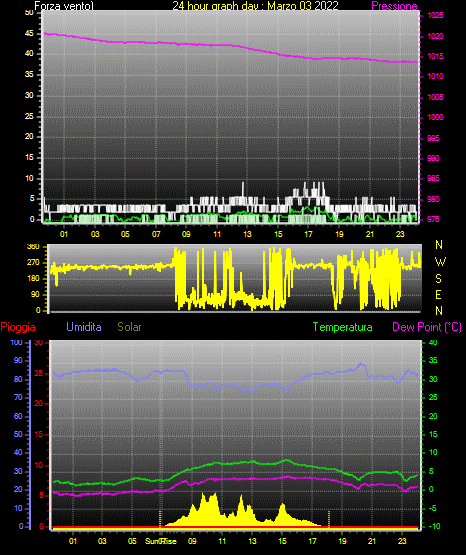Click the pressure axis value 975
The image size is (466, 555).
pyautogui.click(x=433, y=219)
